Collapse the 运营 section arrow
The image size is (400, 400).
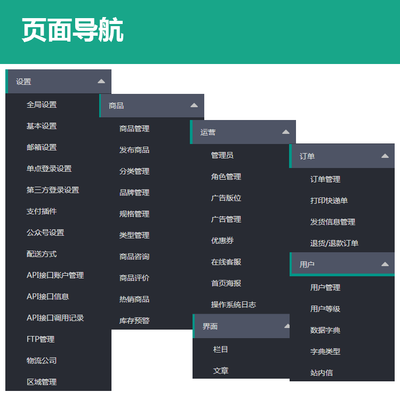286,132
